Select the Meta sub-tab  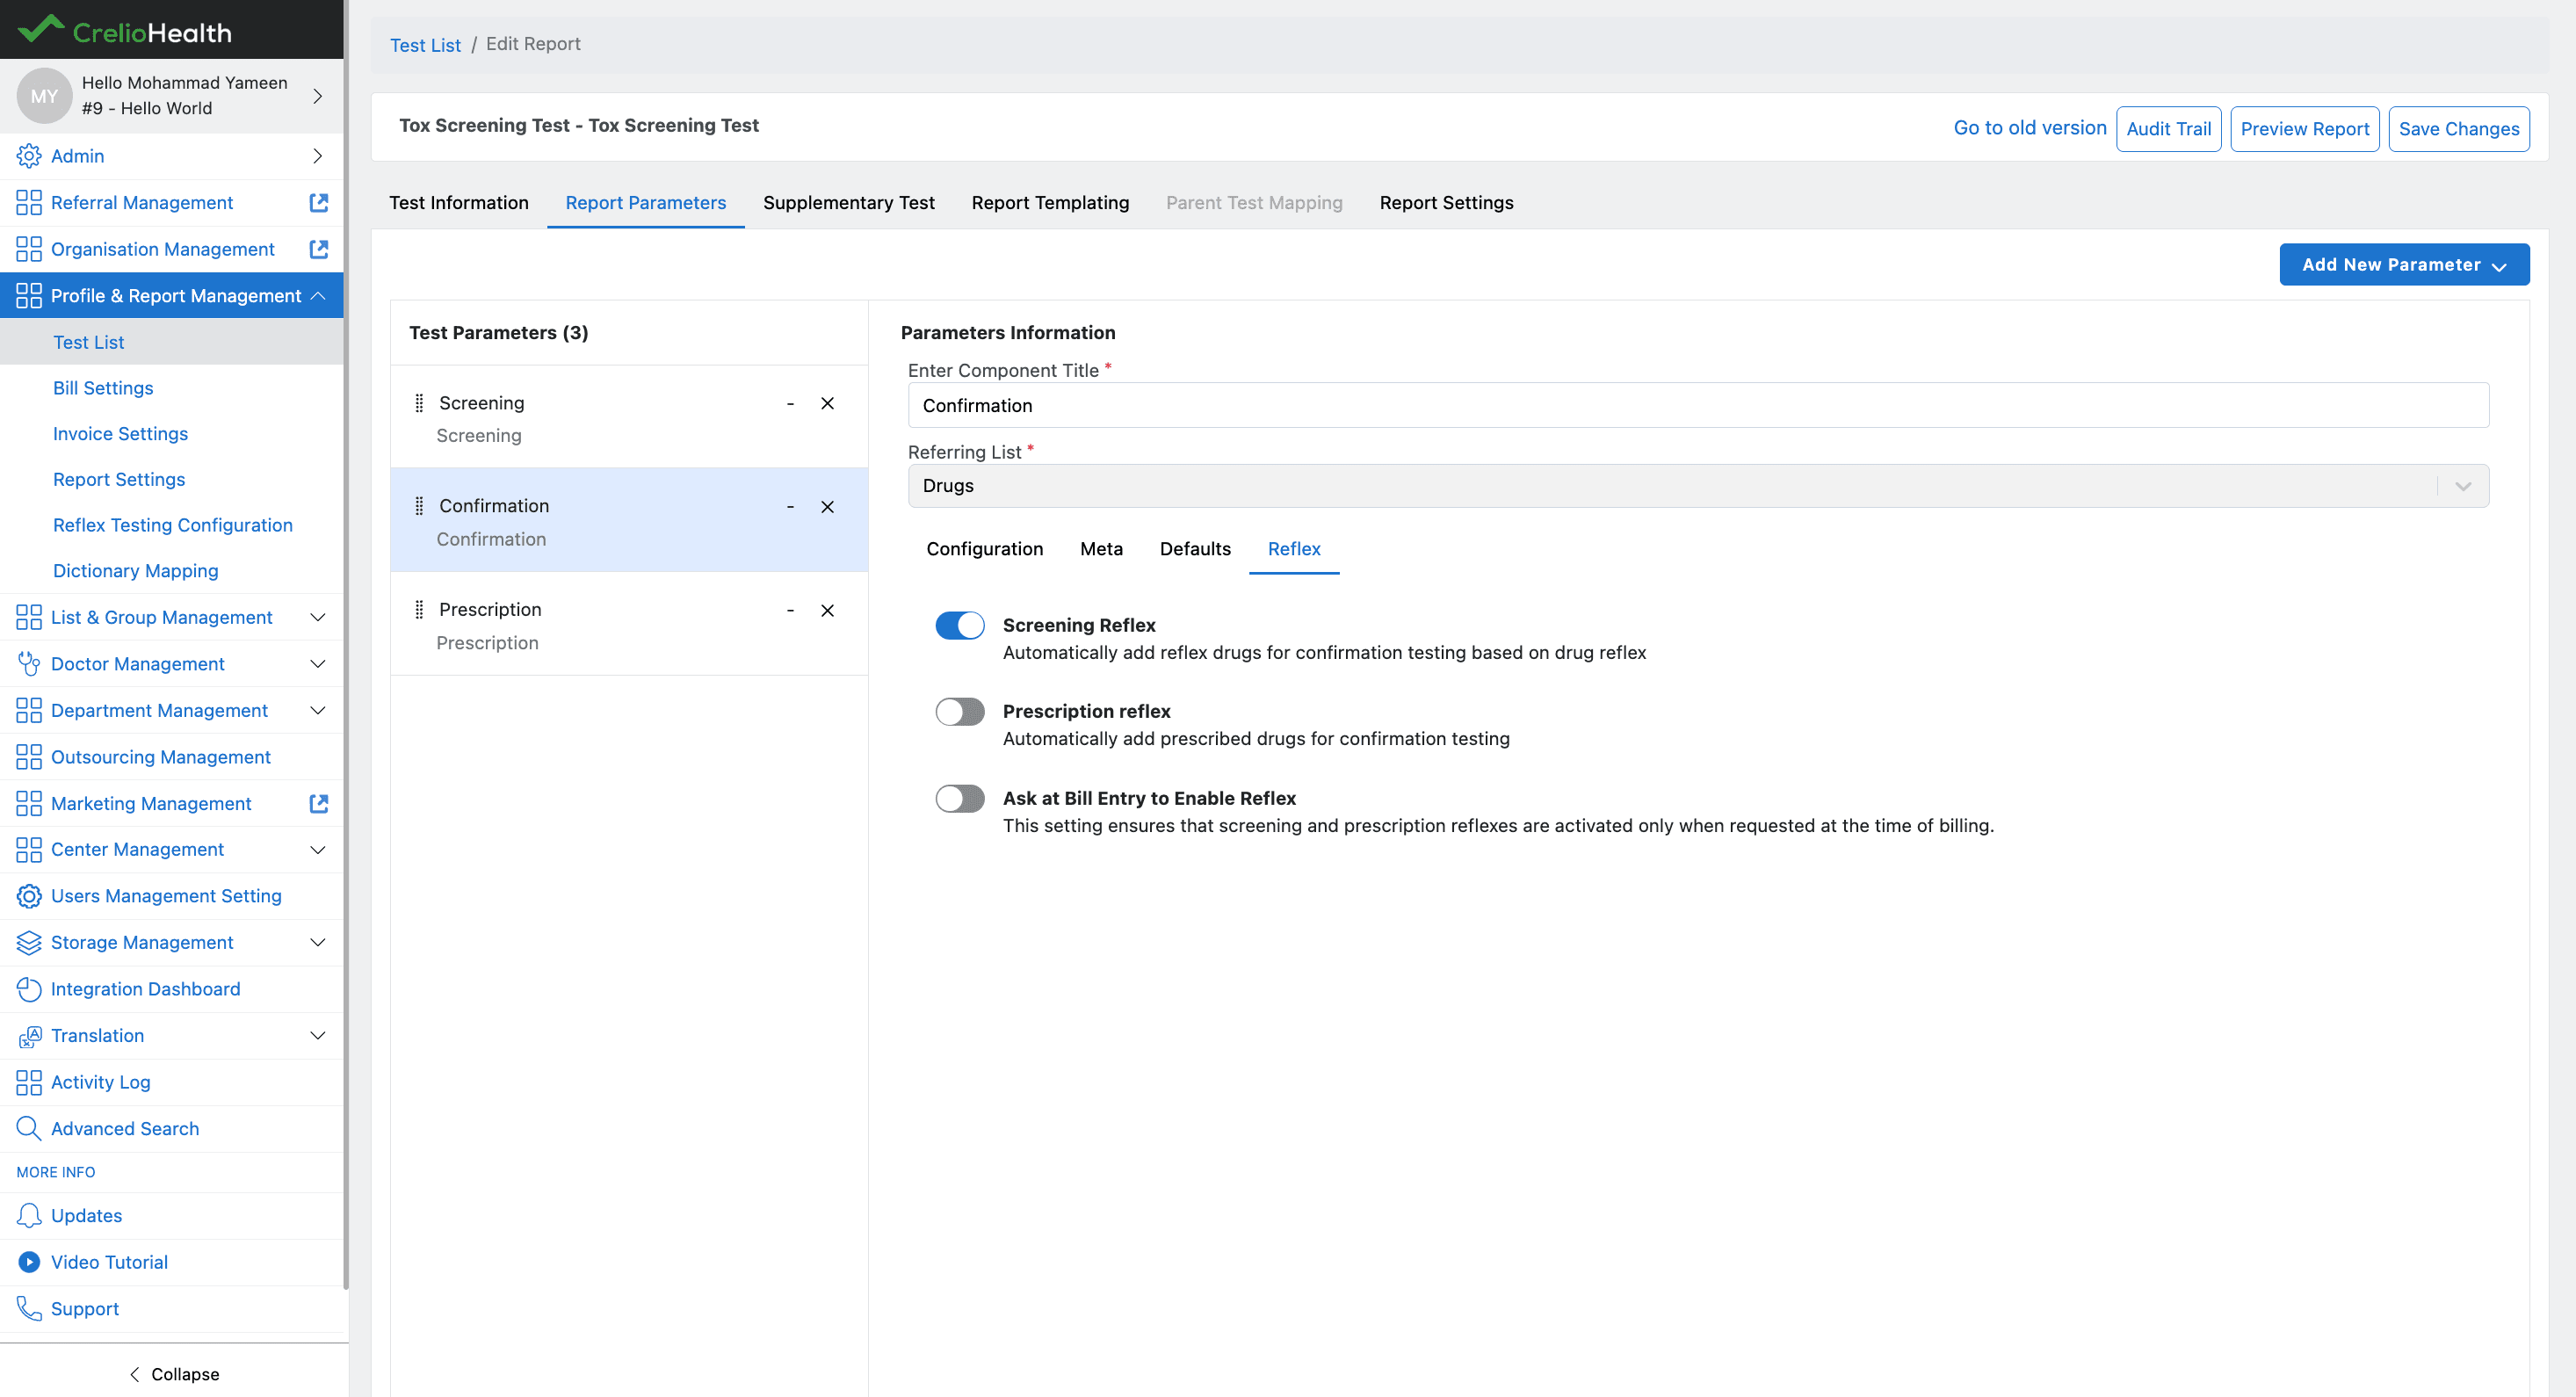tap(1101, 549)
